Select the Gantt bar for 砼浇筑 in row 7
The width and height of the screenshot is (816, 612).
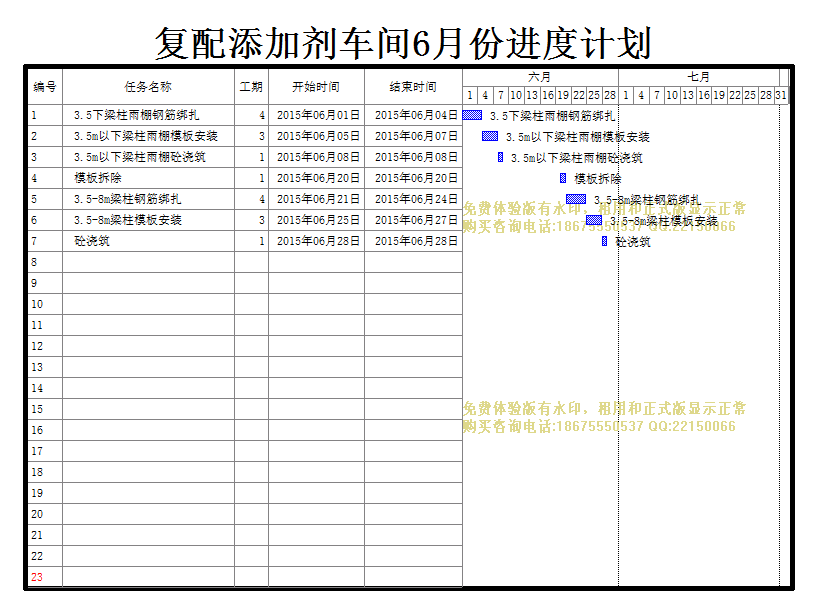tap(604, 241)
